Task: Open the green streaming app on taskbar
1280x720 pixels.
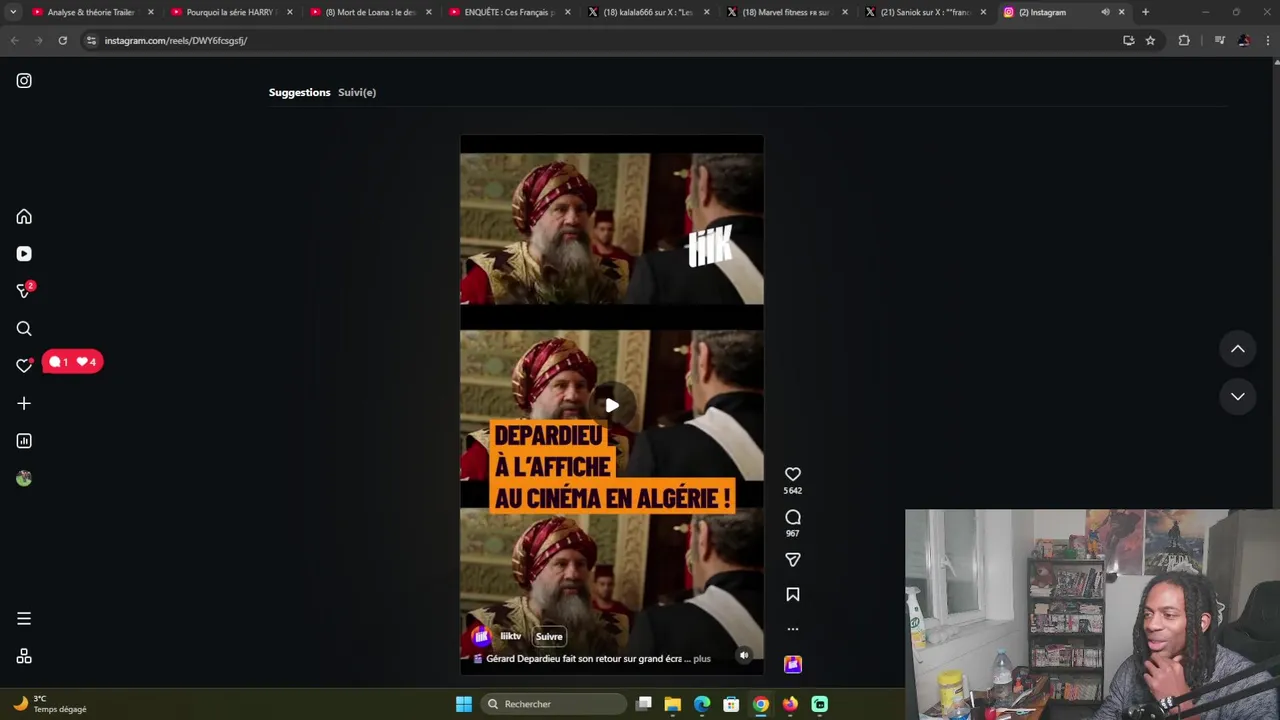Action: pos(820,704)
